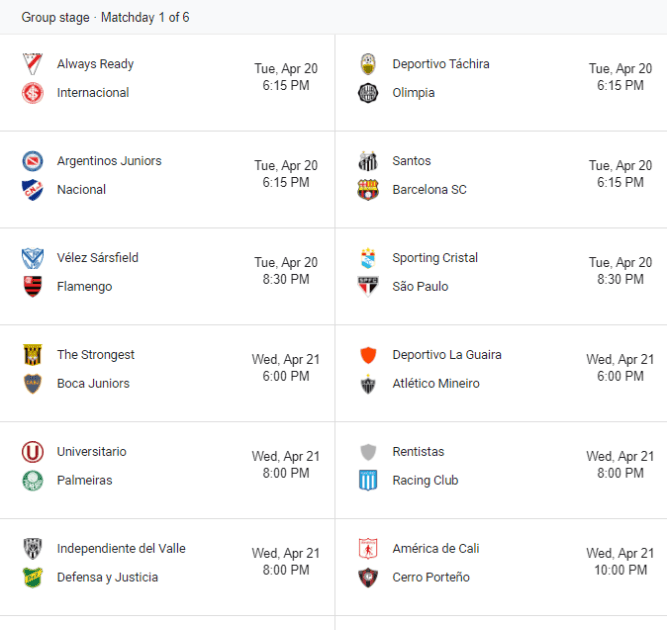
Task: Open The Strongest vs Boca Juniors date
Action: point(286,359)
